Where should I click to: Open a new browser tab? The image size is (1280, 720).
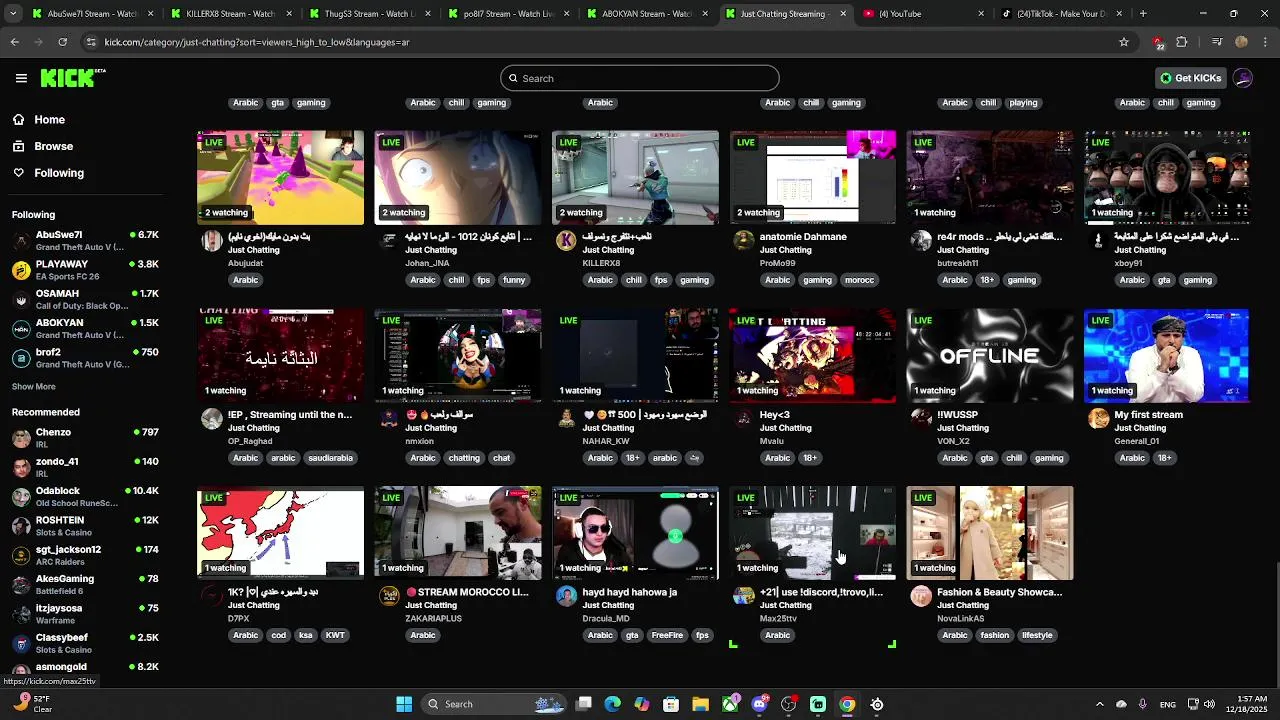[1143, 14]
